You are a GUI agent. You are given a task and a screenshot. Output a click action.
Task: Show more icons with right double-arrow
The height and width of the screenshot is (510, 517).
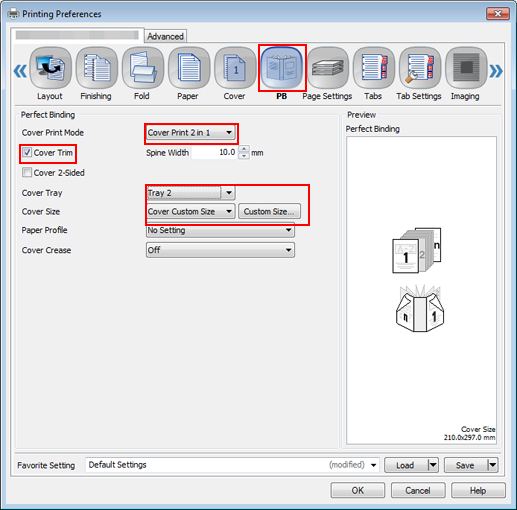point(496,71)
